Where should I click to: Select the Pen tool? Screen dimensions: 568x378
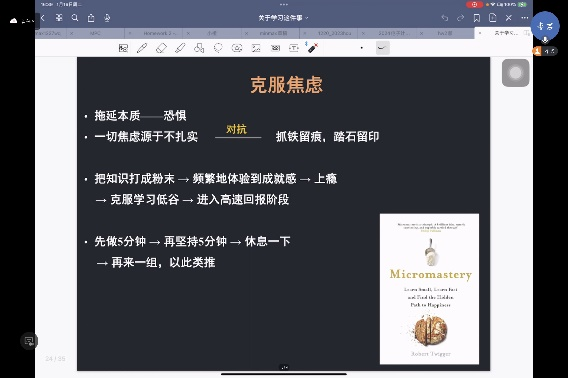(x=142, y=48)
